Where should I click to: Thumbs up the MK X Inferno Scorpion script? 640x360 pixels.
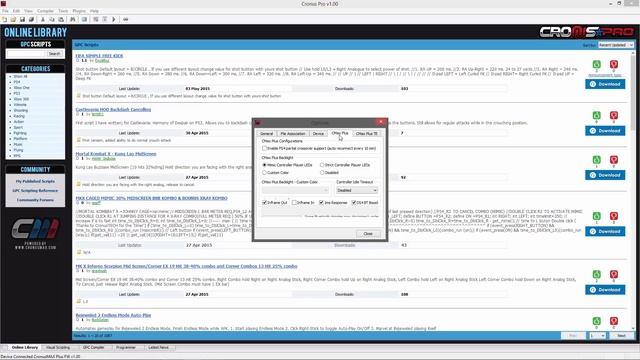click(x=596, y=274)
